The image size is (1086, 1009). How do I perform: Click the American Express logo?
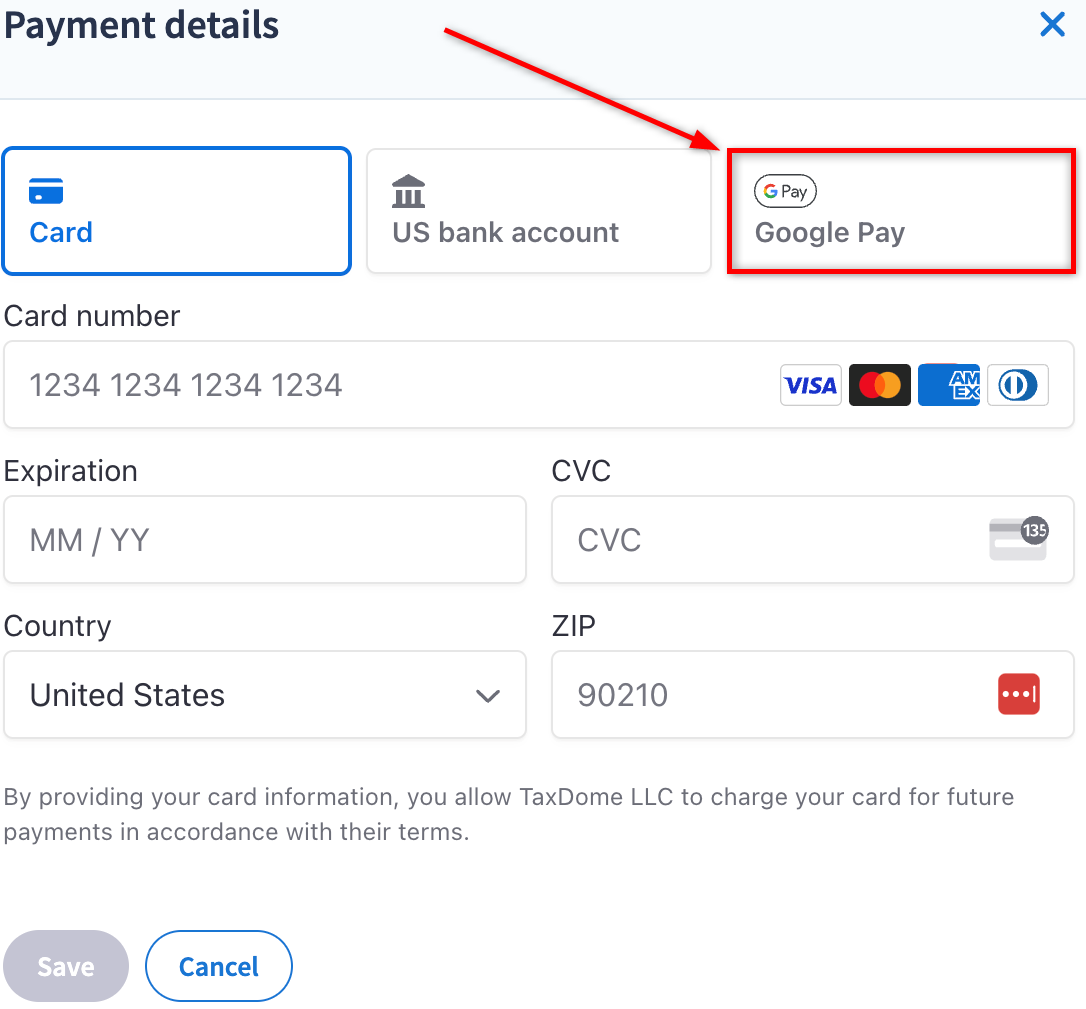click(948, 385)
